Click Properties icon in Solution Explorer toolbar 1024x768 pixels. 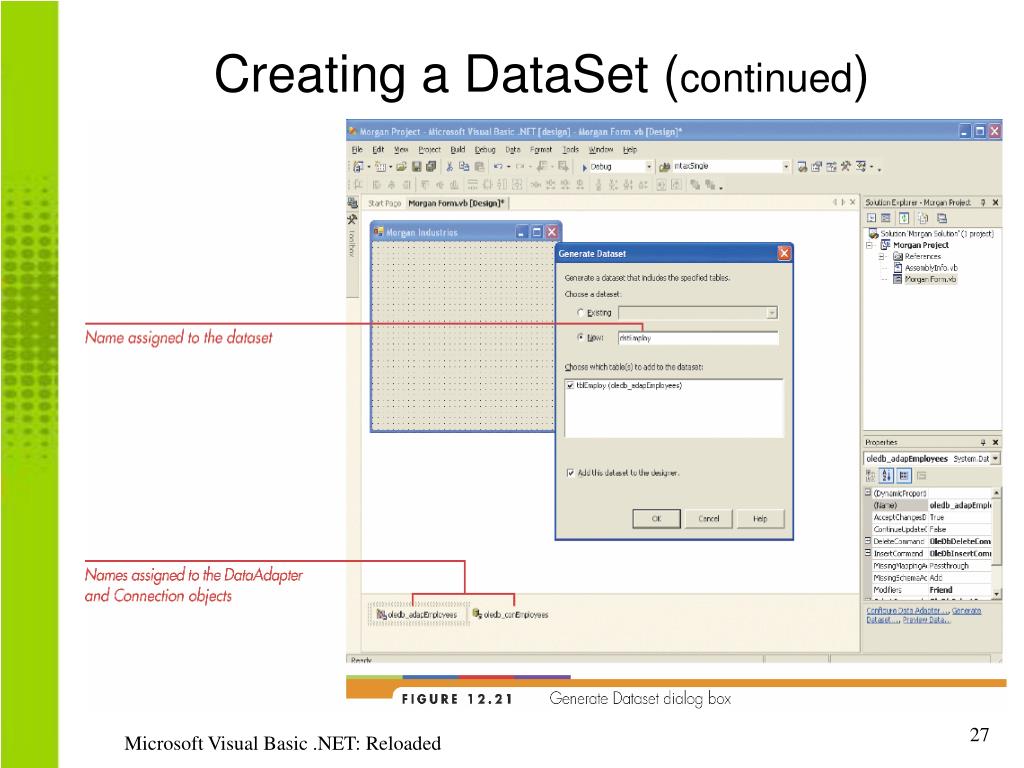click(942, 218)
